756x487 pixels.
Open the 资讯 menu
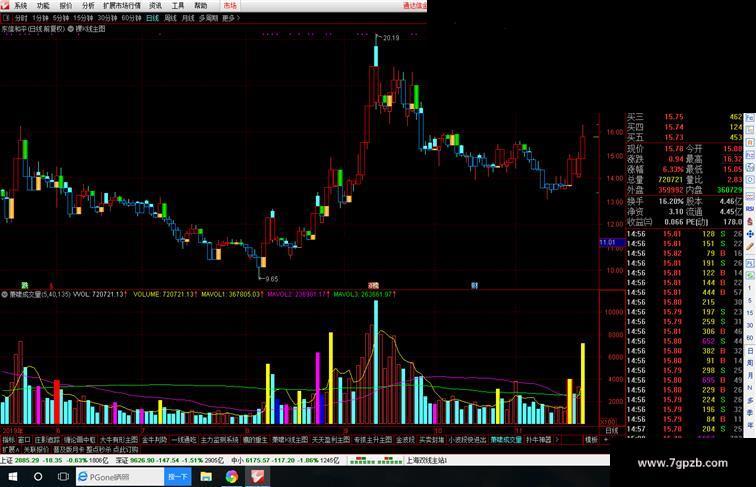point(155,6)
